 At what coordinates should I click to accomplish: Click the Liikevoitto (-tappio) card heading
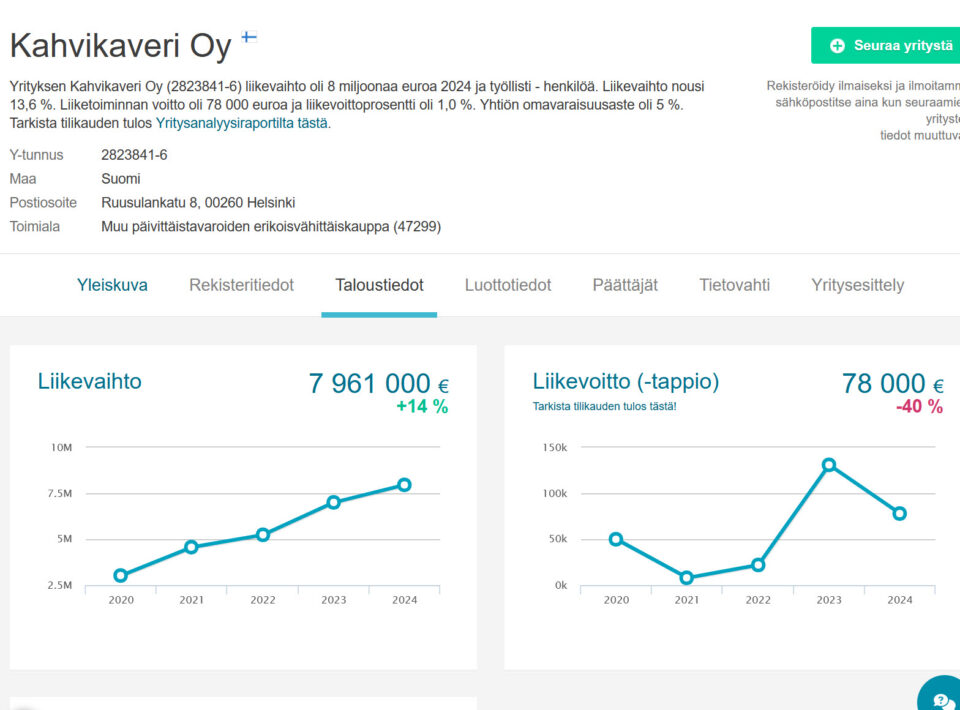point(626,381)
